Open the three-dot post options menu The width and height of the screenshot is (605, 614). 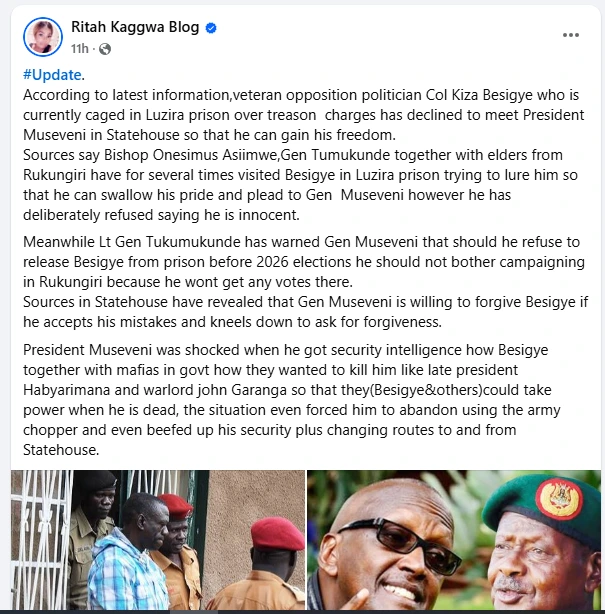(x=571, y=35)
